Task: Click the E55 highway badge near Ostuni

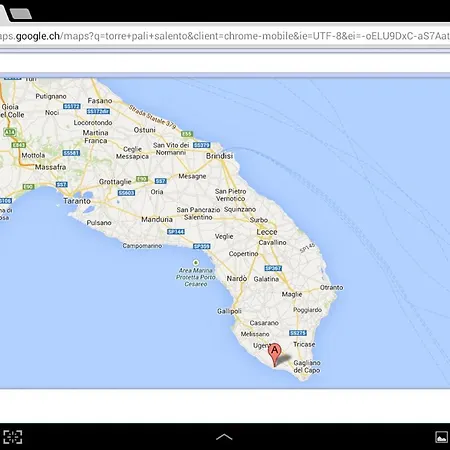Action: click(187, 134)
